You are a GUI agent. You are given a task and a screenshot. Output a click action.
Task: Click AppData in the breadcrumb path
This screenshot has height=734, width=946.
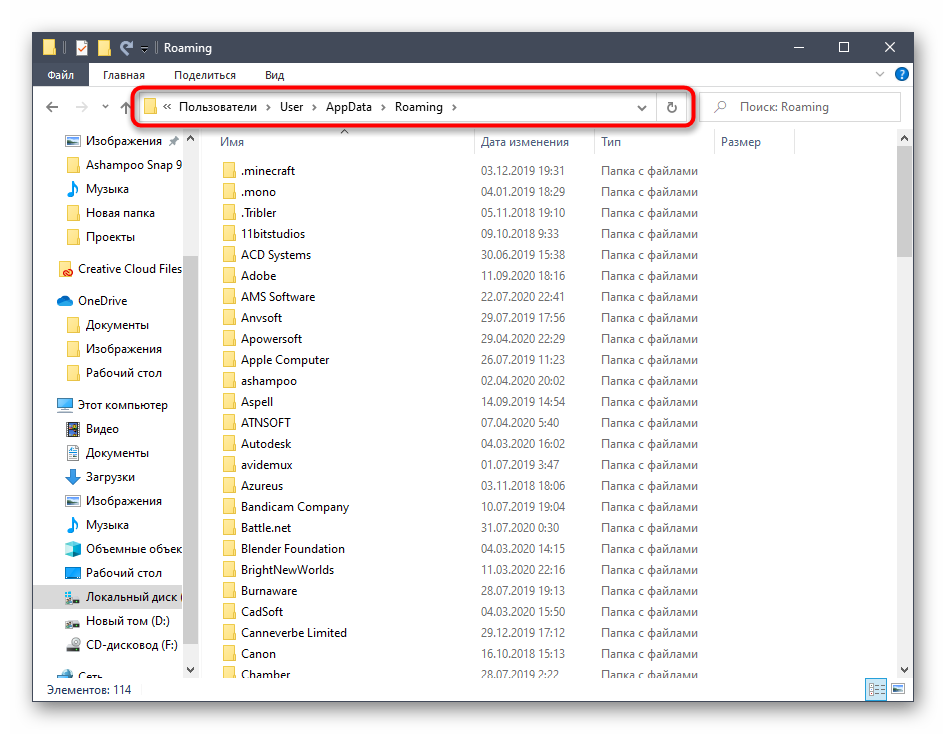coord(348,107)
